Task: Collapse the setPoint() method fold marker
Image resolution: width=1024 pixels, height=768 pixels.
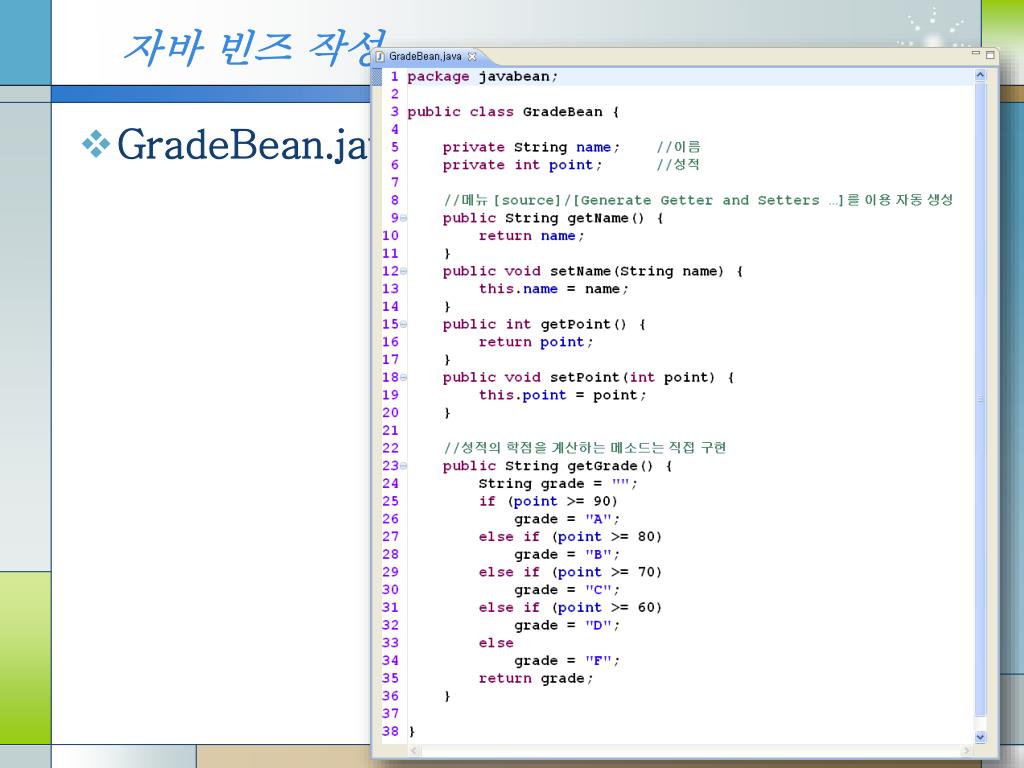Action: pyautogui.click(x=404, y=377)
